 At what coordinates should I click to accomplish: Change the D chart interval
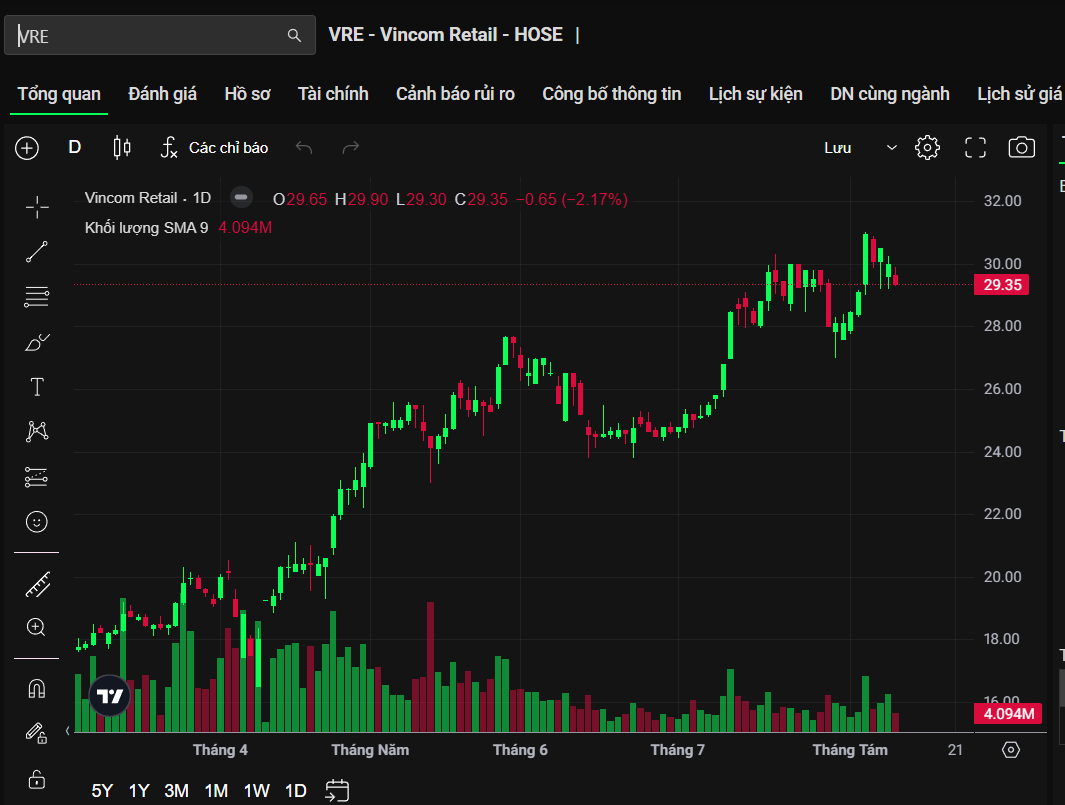point(75,147)
